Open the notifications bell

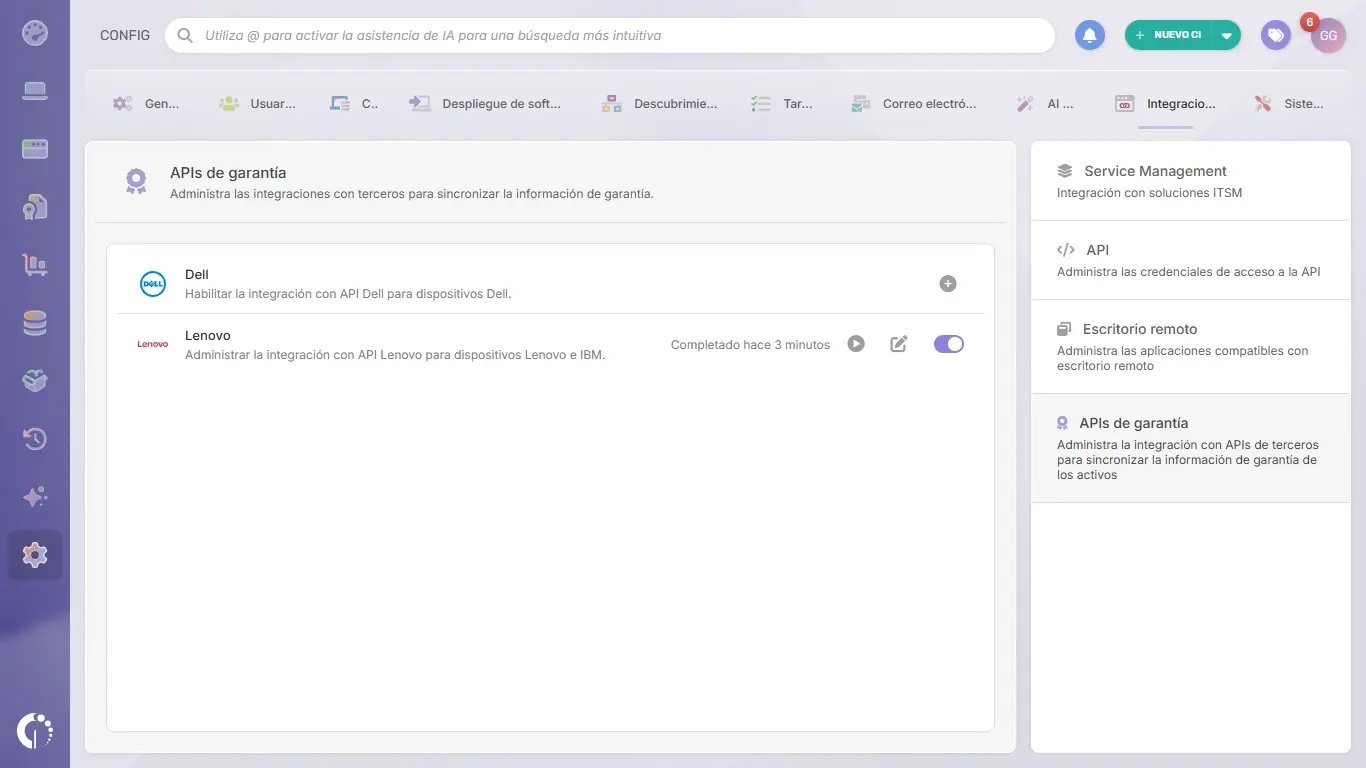(x=1090, y=35)
